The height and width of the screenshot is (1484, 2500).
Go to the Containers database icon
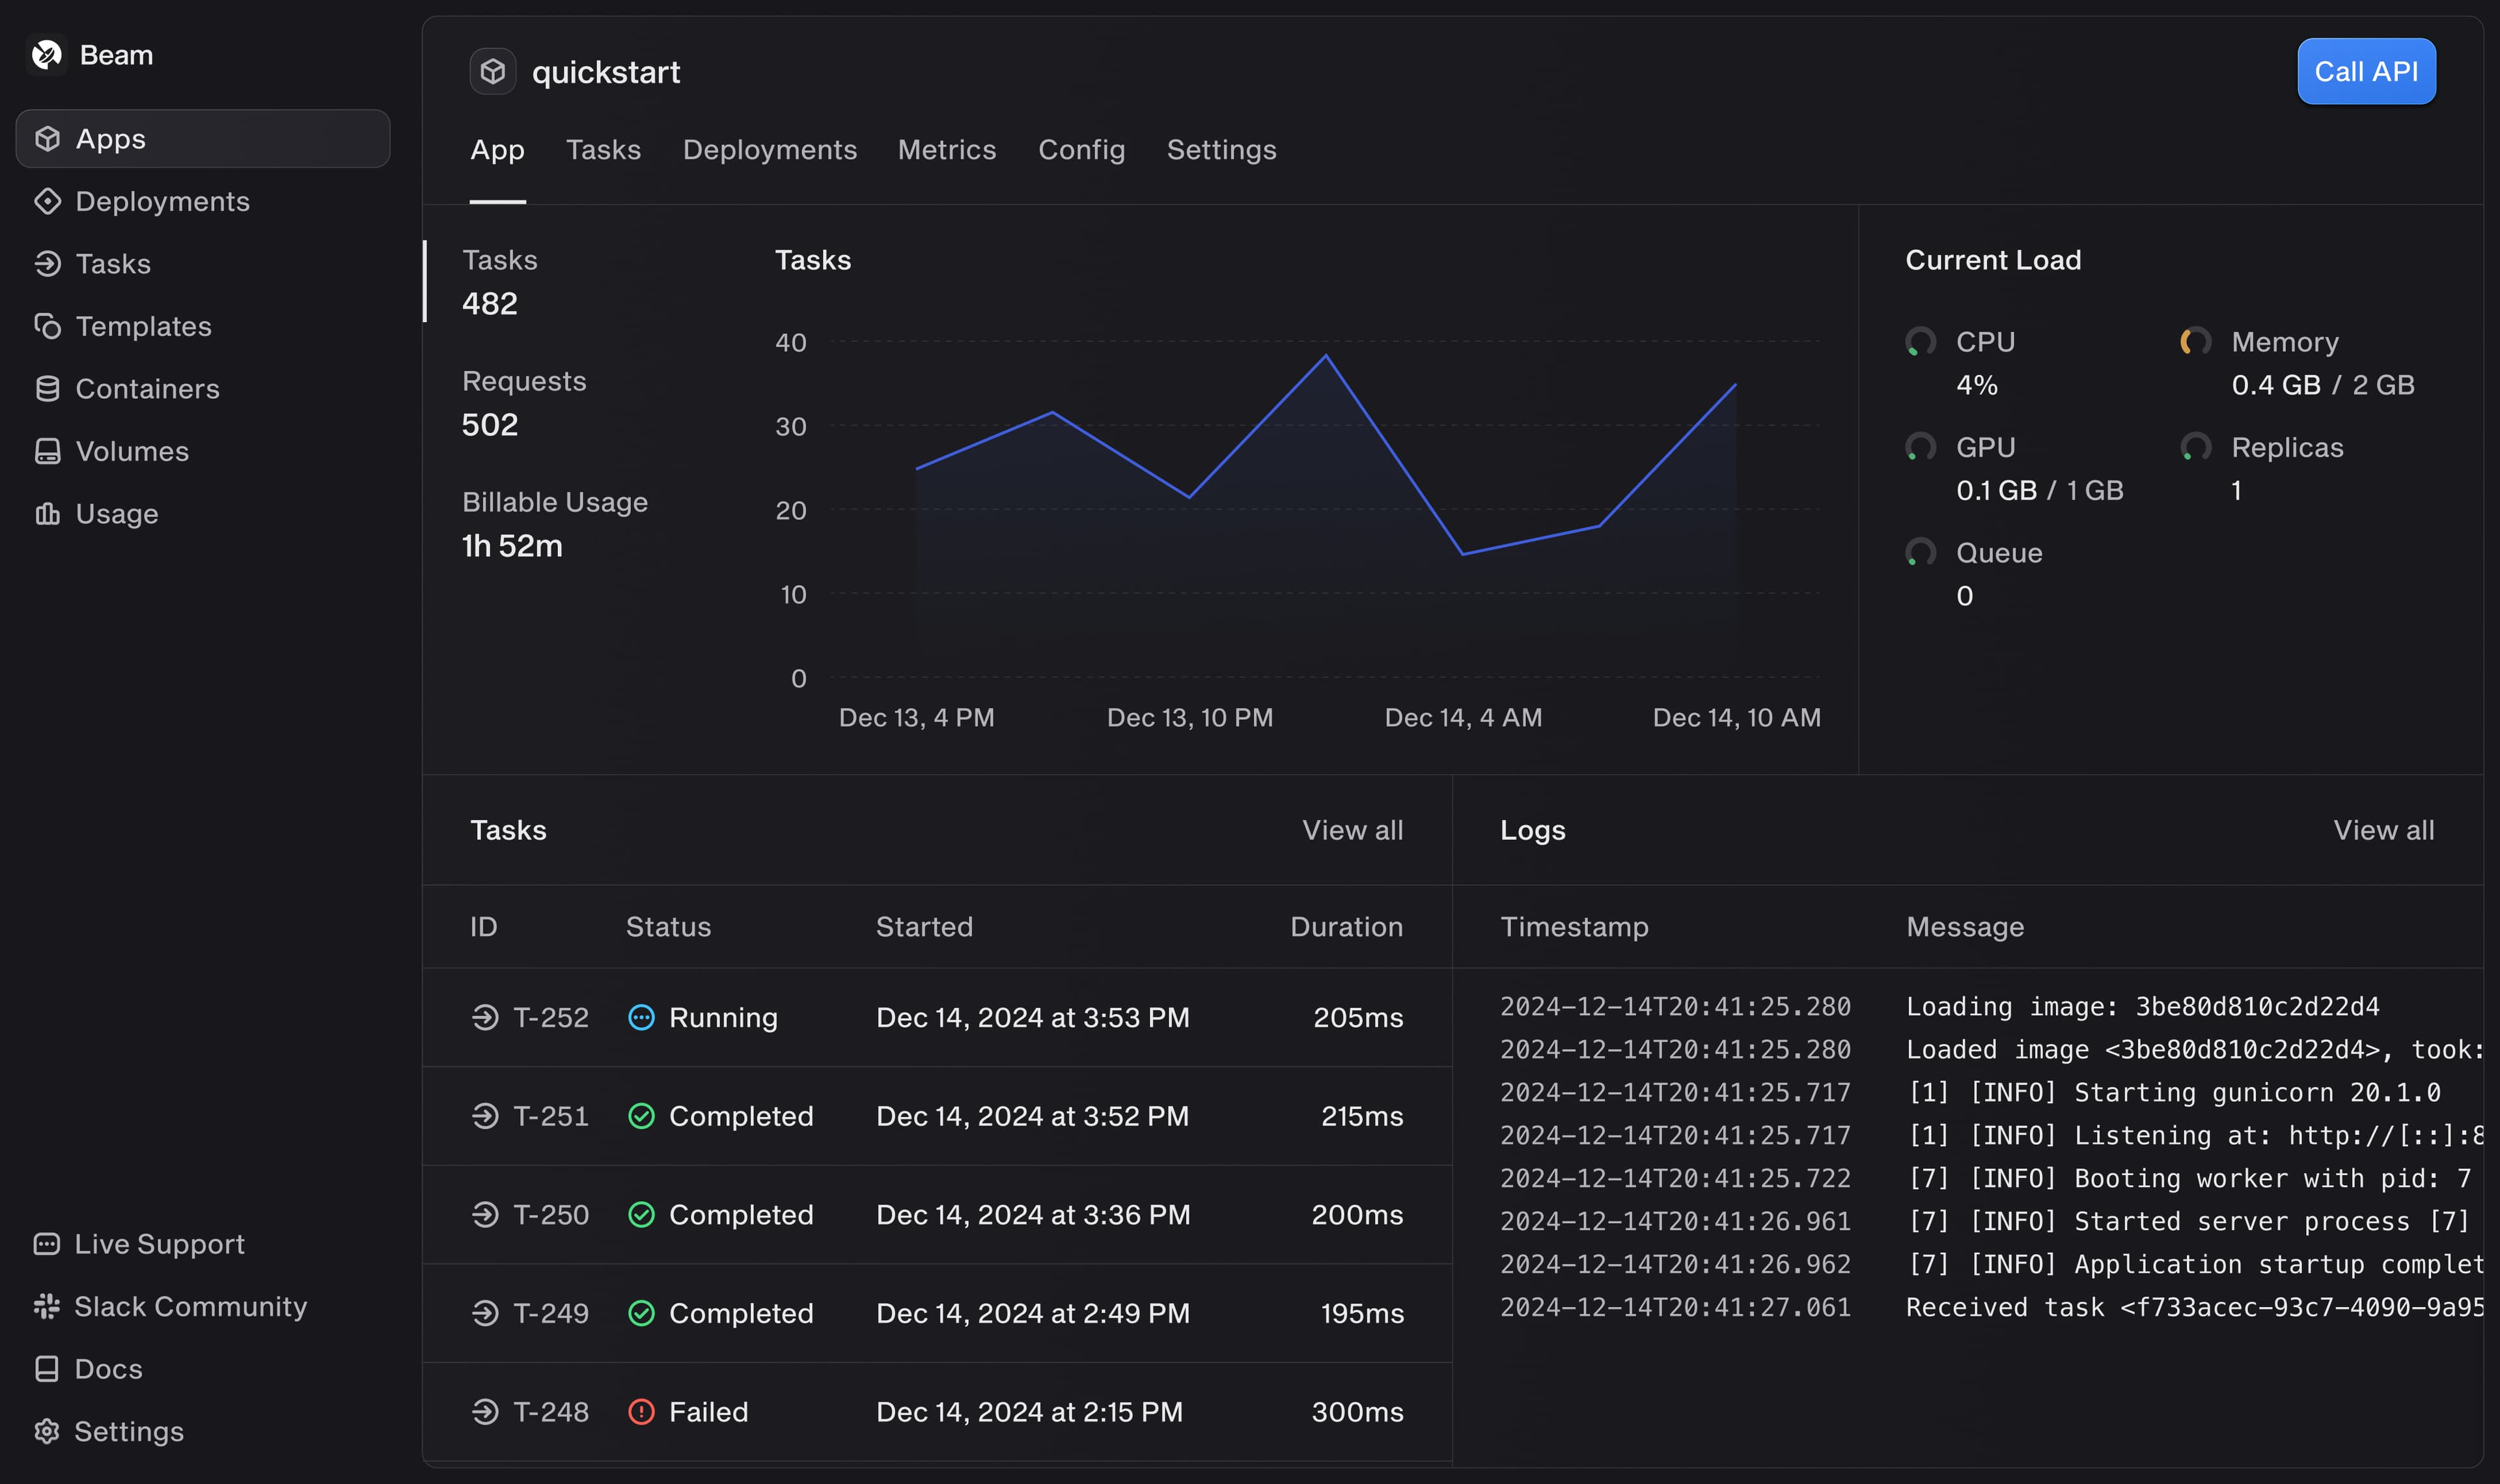(x=47, y=389)
